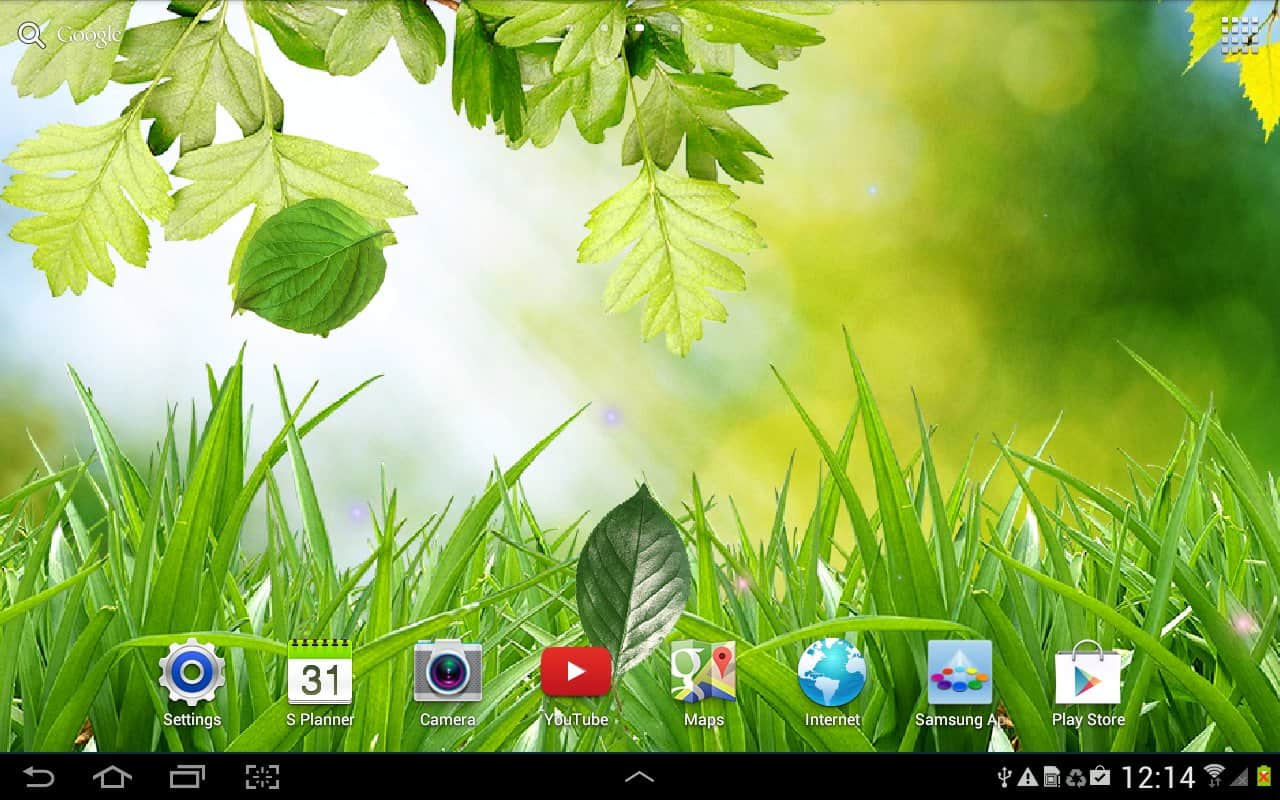Tap the USB connection status icon
Screen dimensions: 1280x800
click(1005, 777)
